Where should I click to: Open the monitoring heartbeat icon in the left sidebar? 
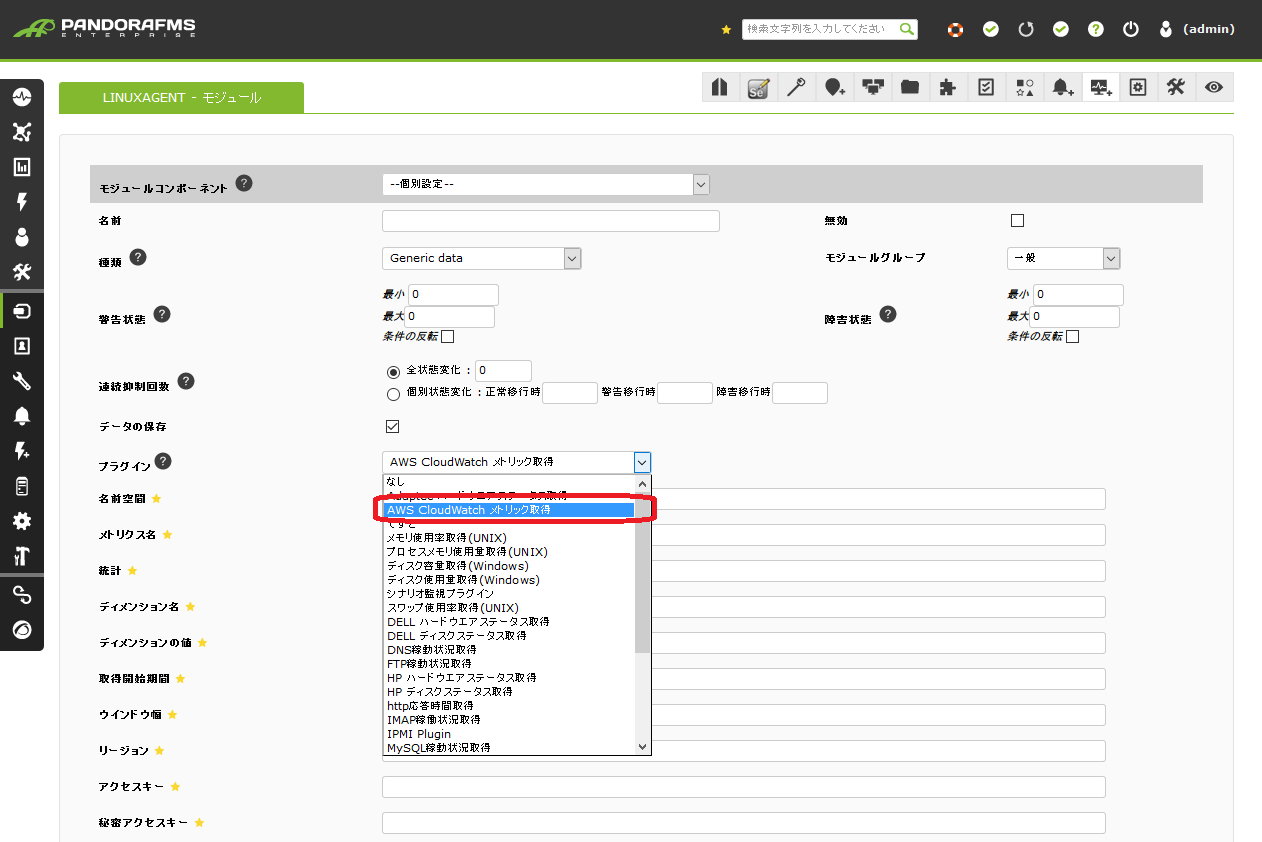pos(21,98)
